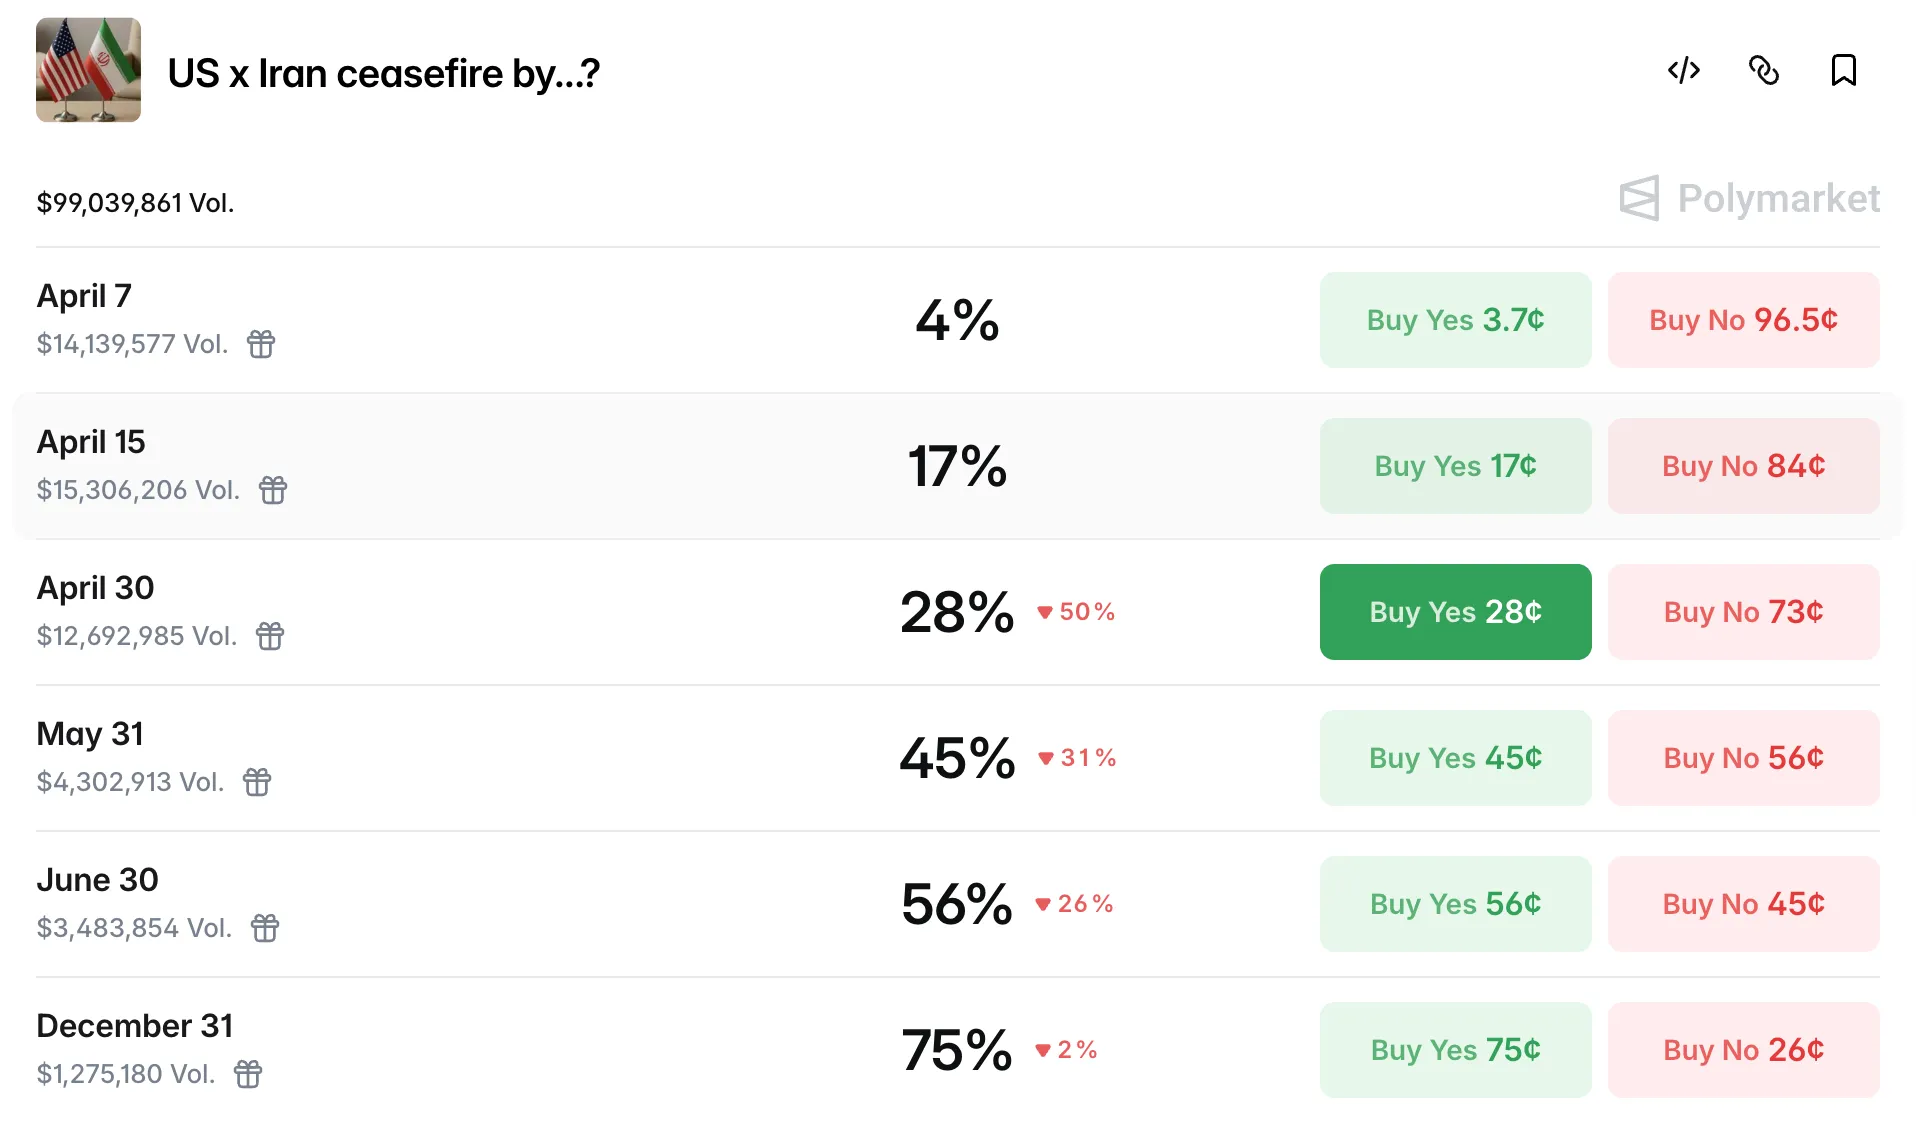Click the June 30 rewards gift icon

[x=265, y=928]
